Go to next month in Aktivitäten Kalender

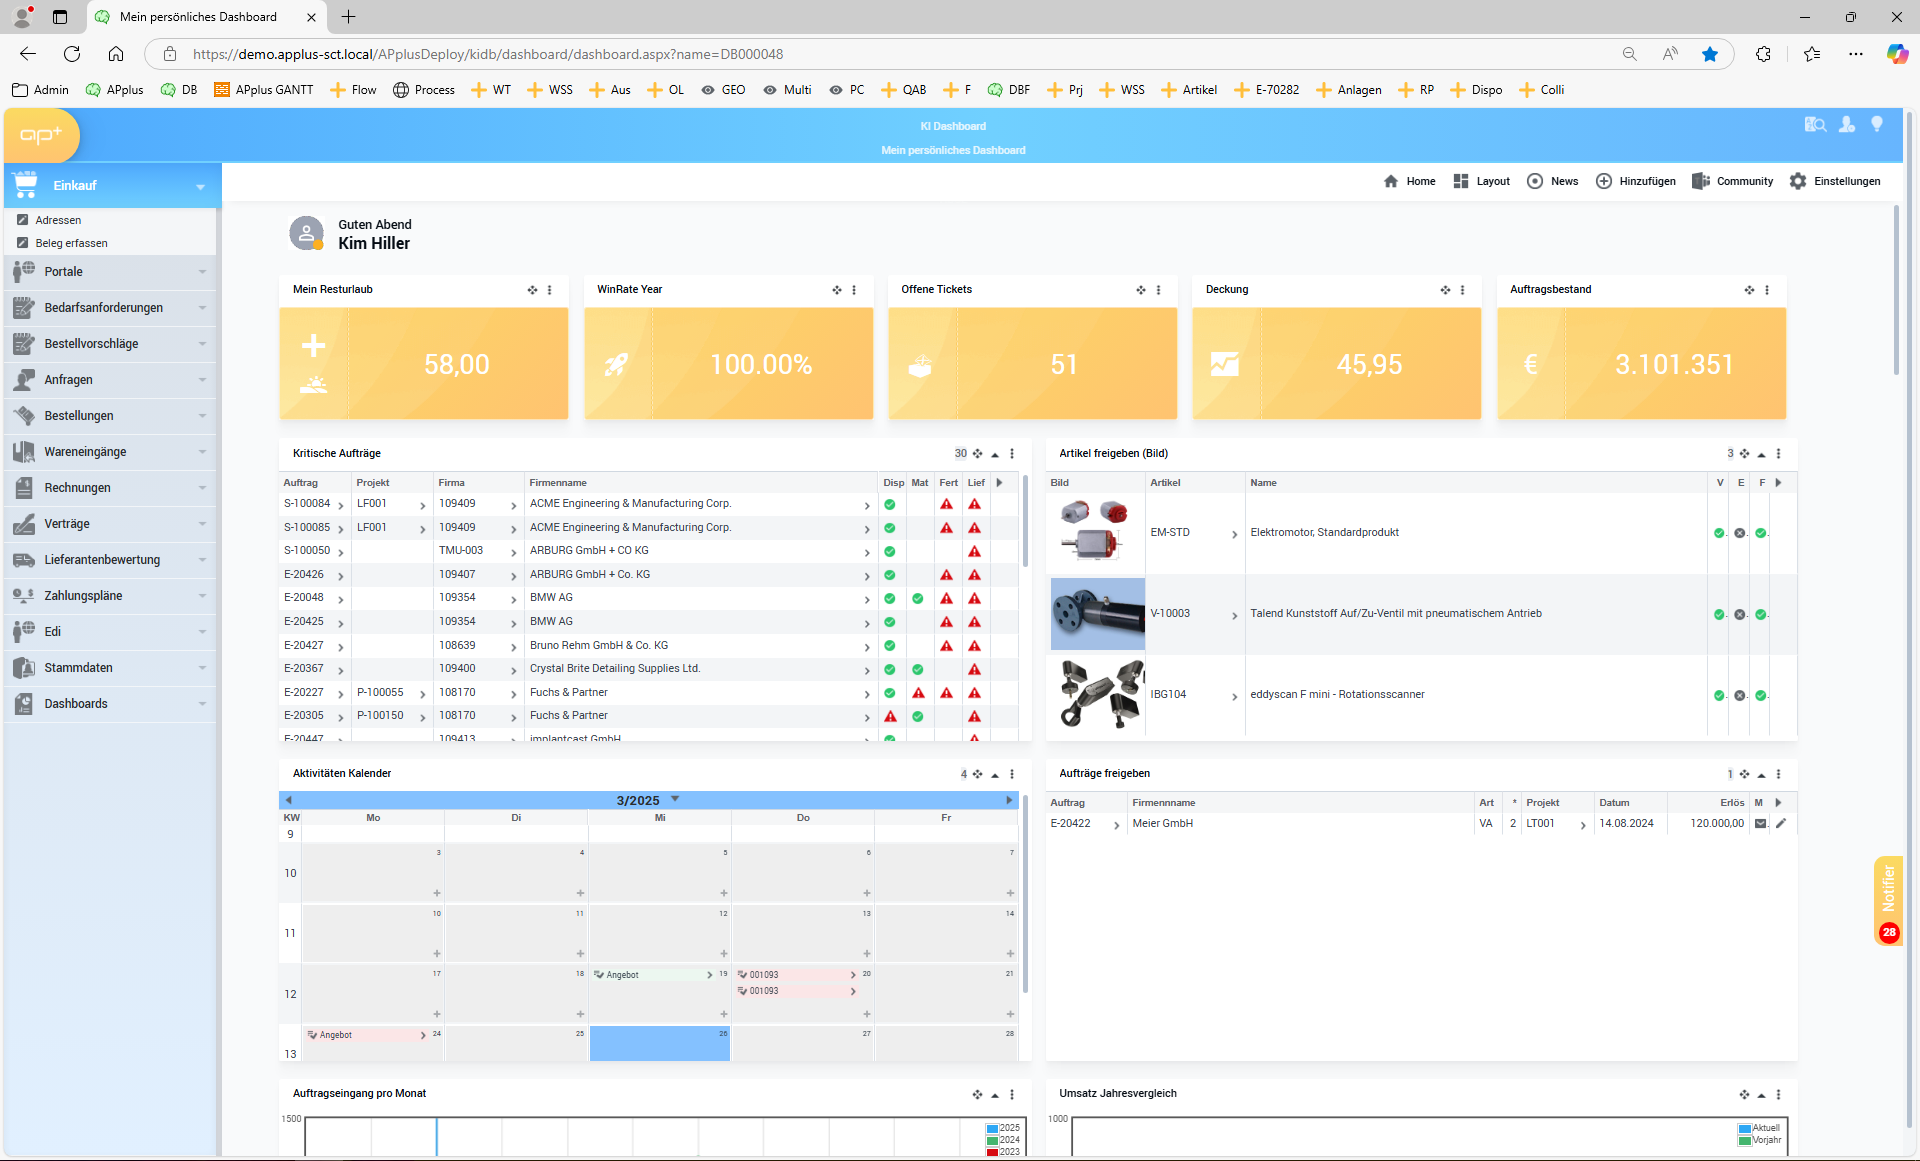pyautogui.click(x=1009, y=800)
